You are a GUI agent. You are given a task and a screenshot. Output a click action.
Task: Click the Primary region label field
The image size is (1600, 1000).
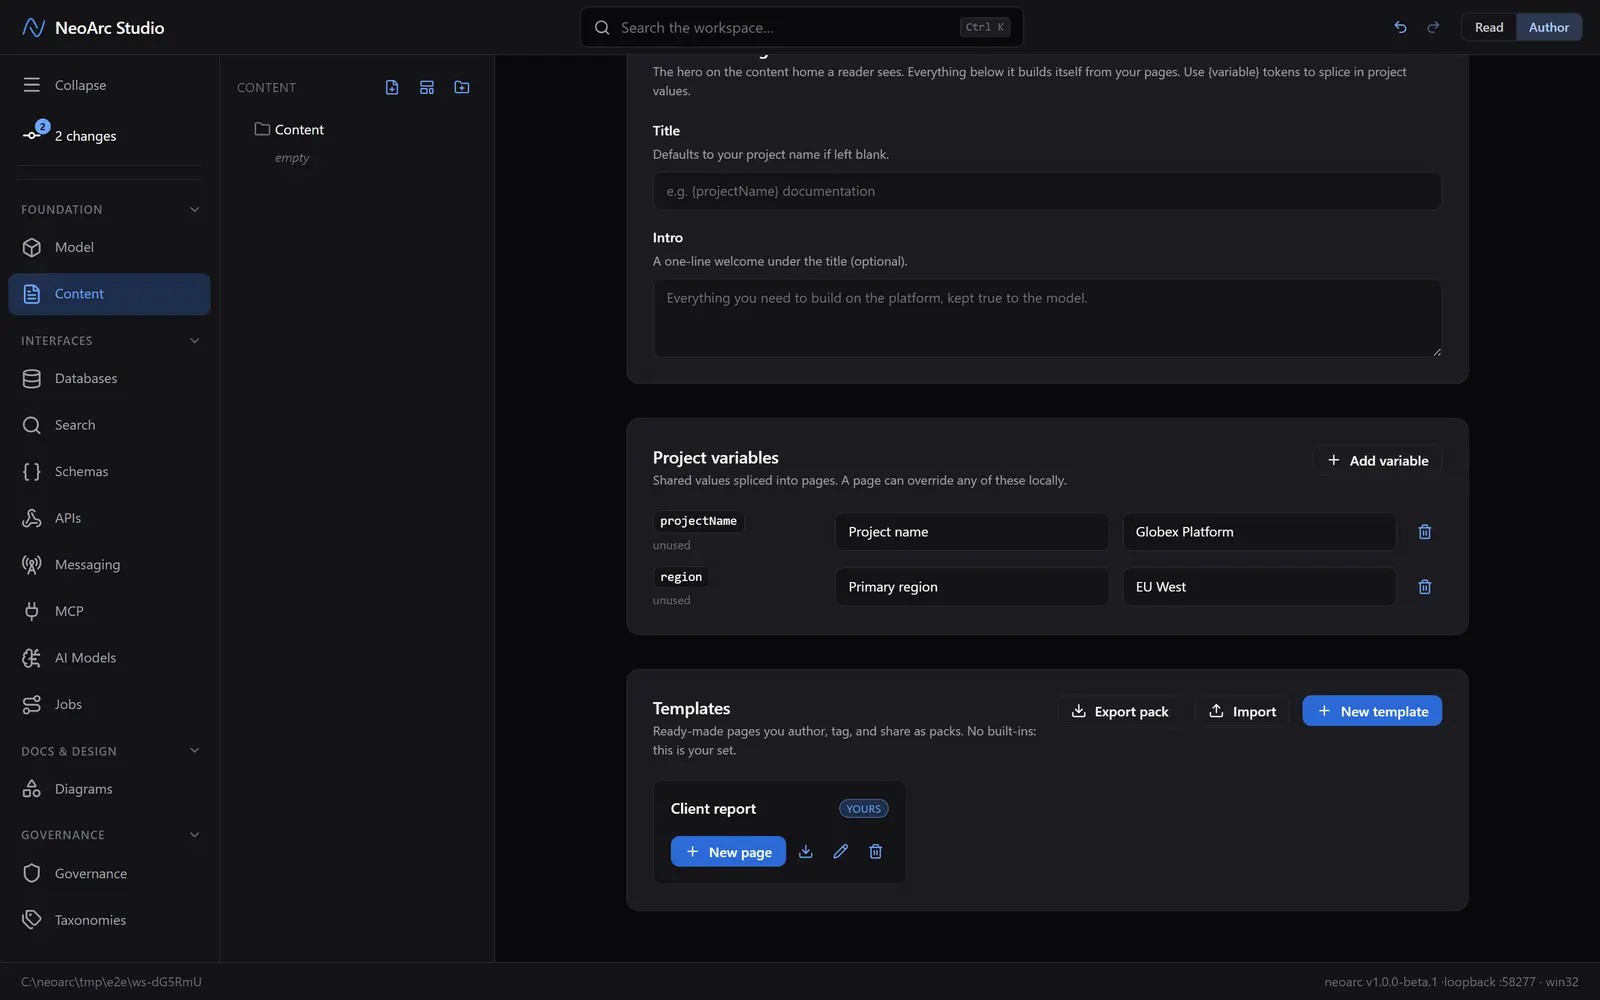pos(972,587)
